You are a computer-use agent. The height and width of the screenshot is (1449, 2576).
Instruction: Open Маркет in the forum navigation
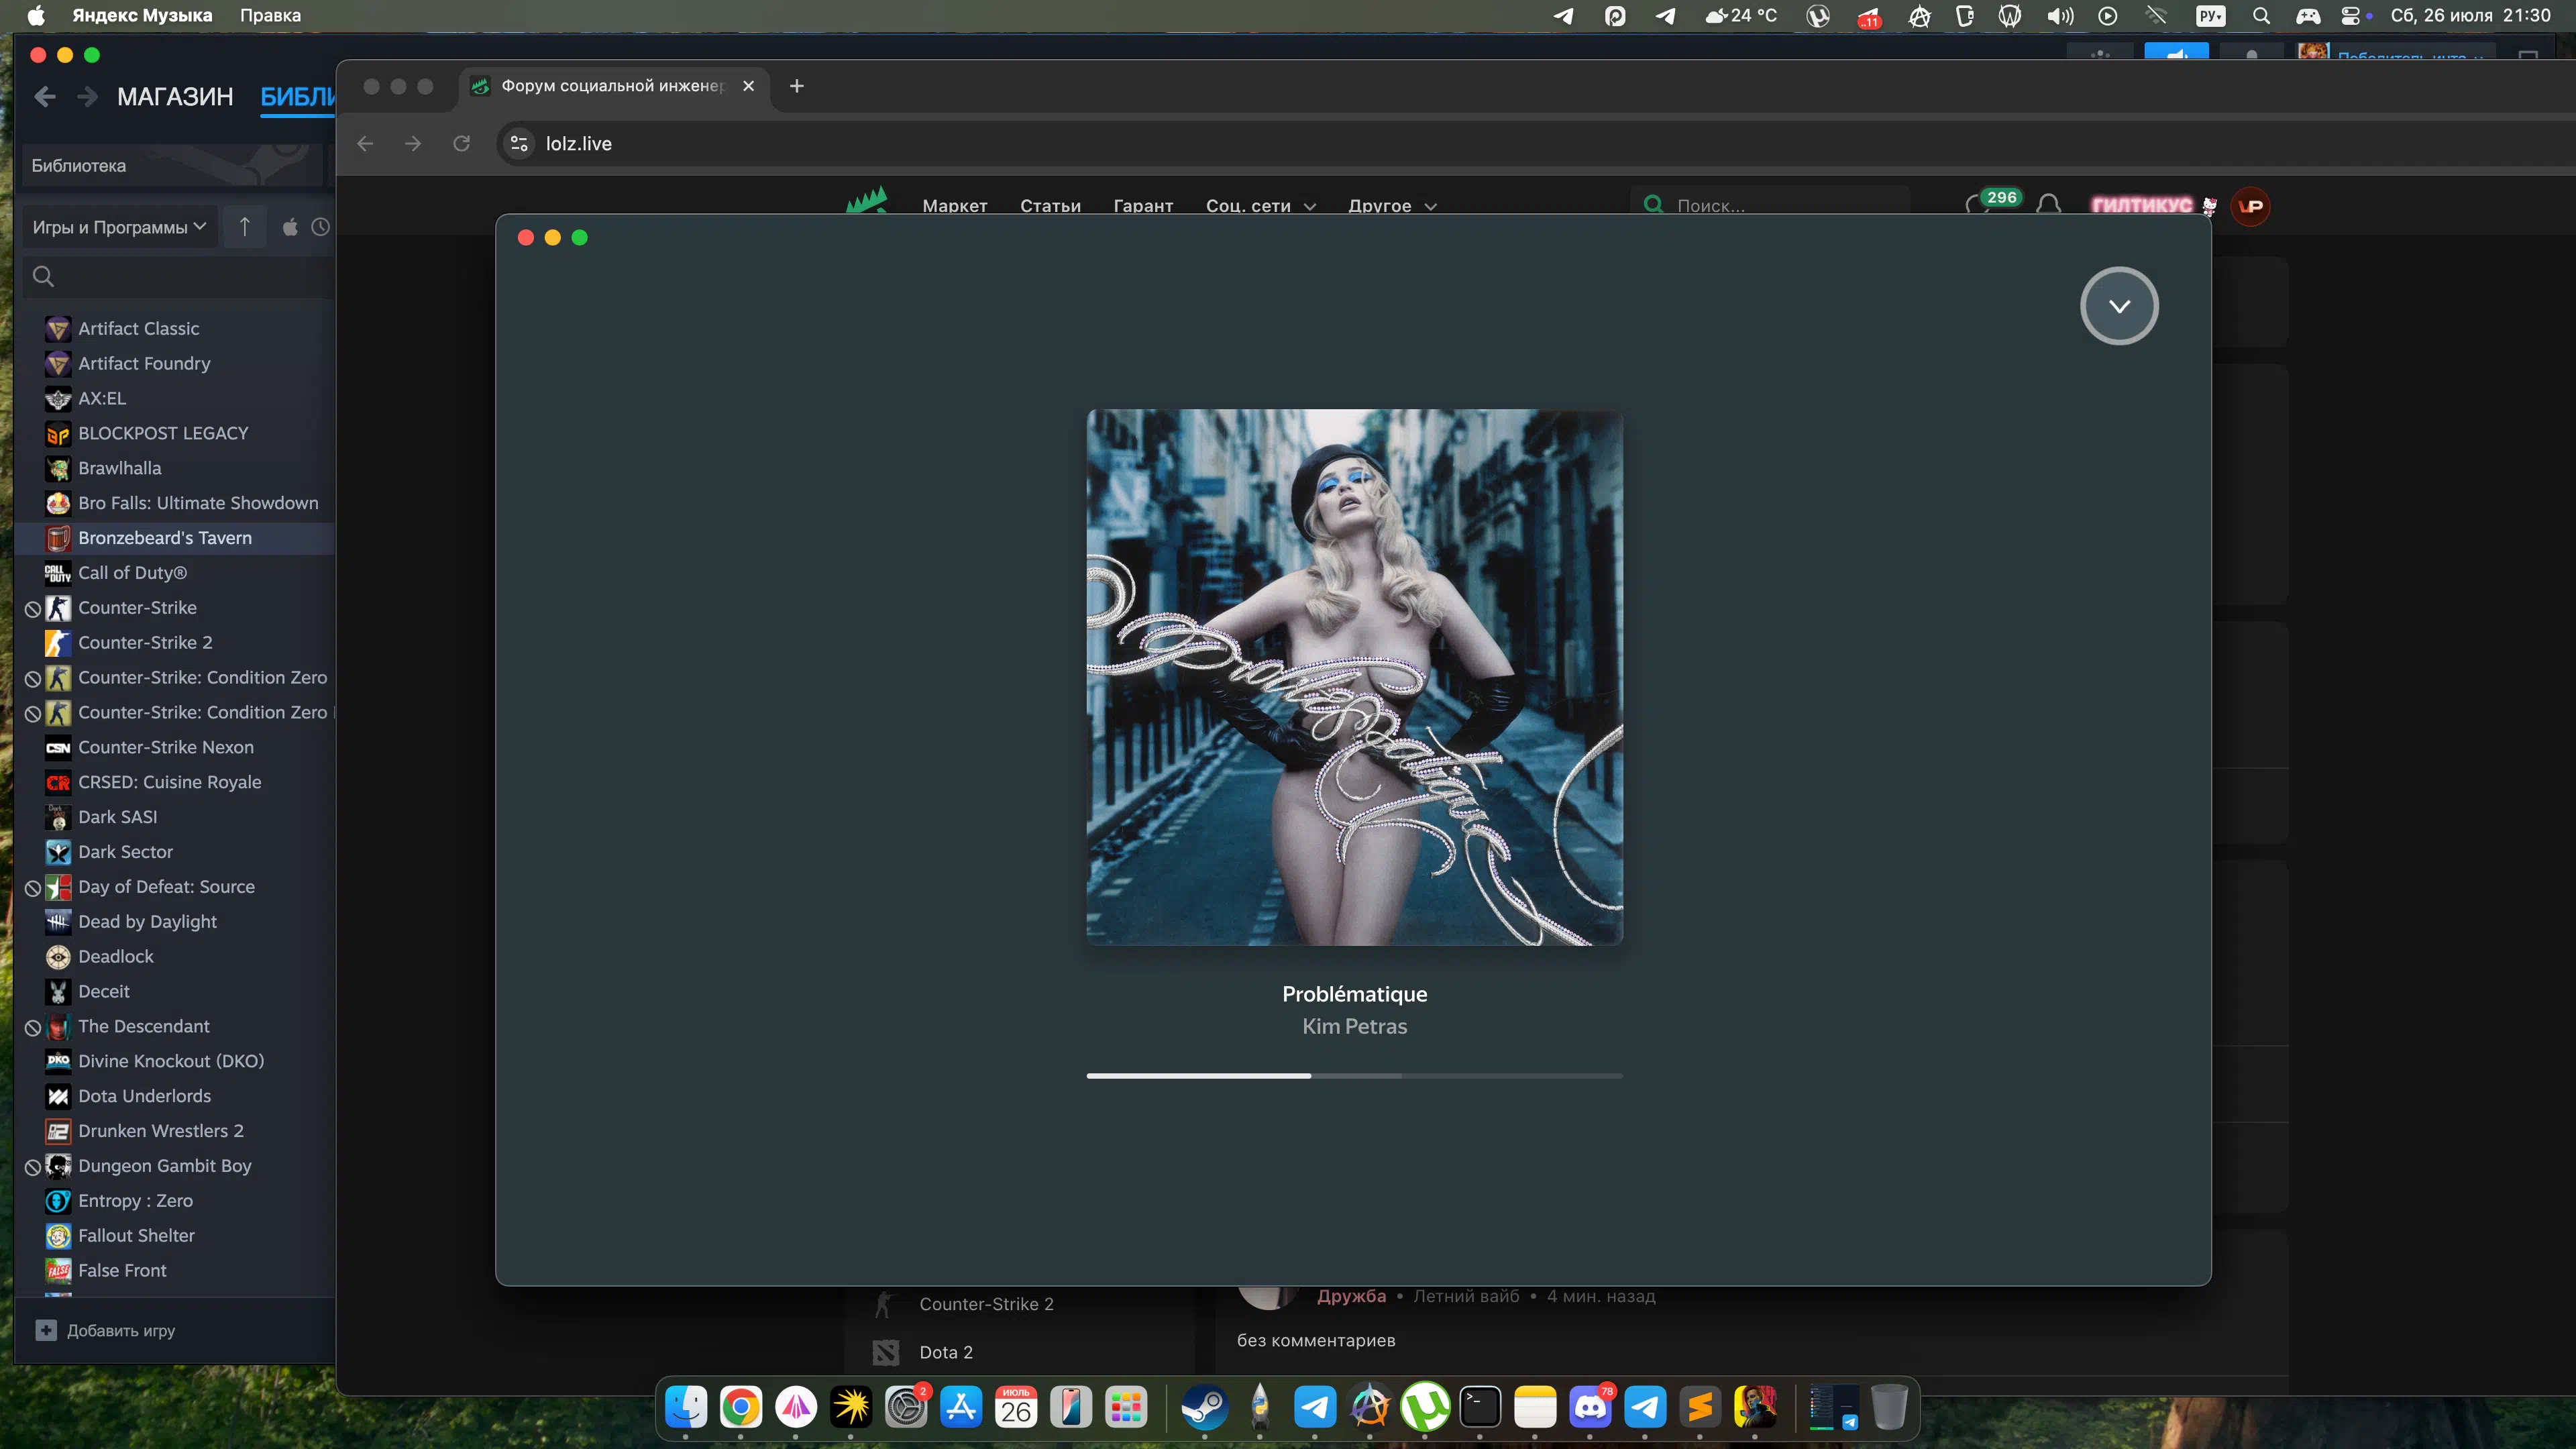point(954,206)
